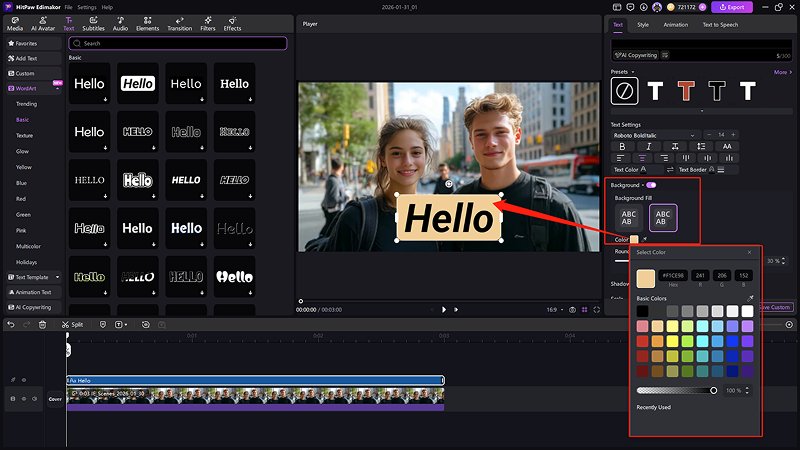The image size is (800, 450).
Task: Decrease font size with minus button
Action: click(x=709, y=135)
